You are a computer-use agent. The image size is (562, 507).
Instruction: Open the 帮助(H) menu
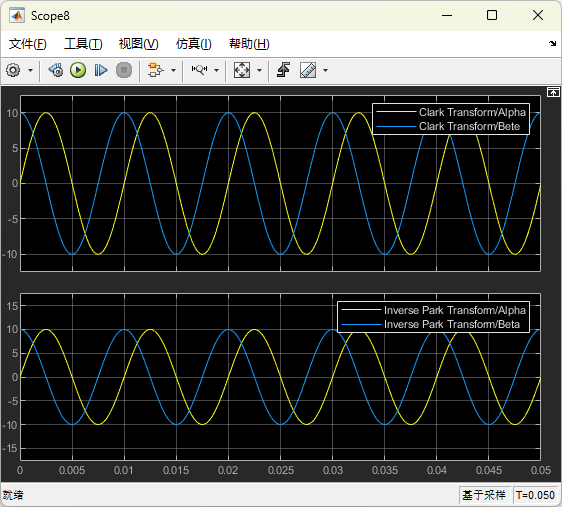249,44
